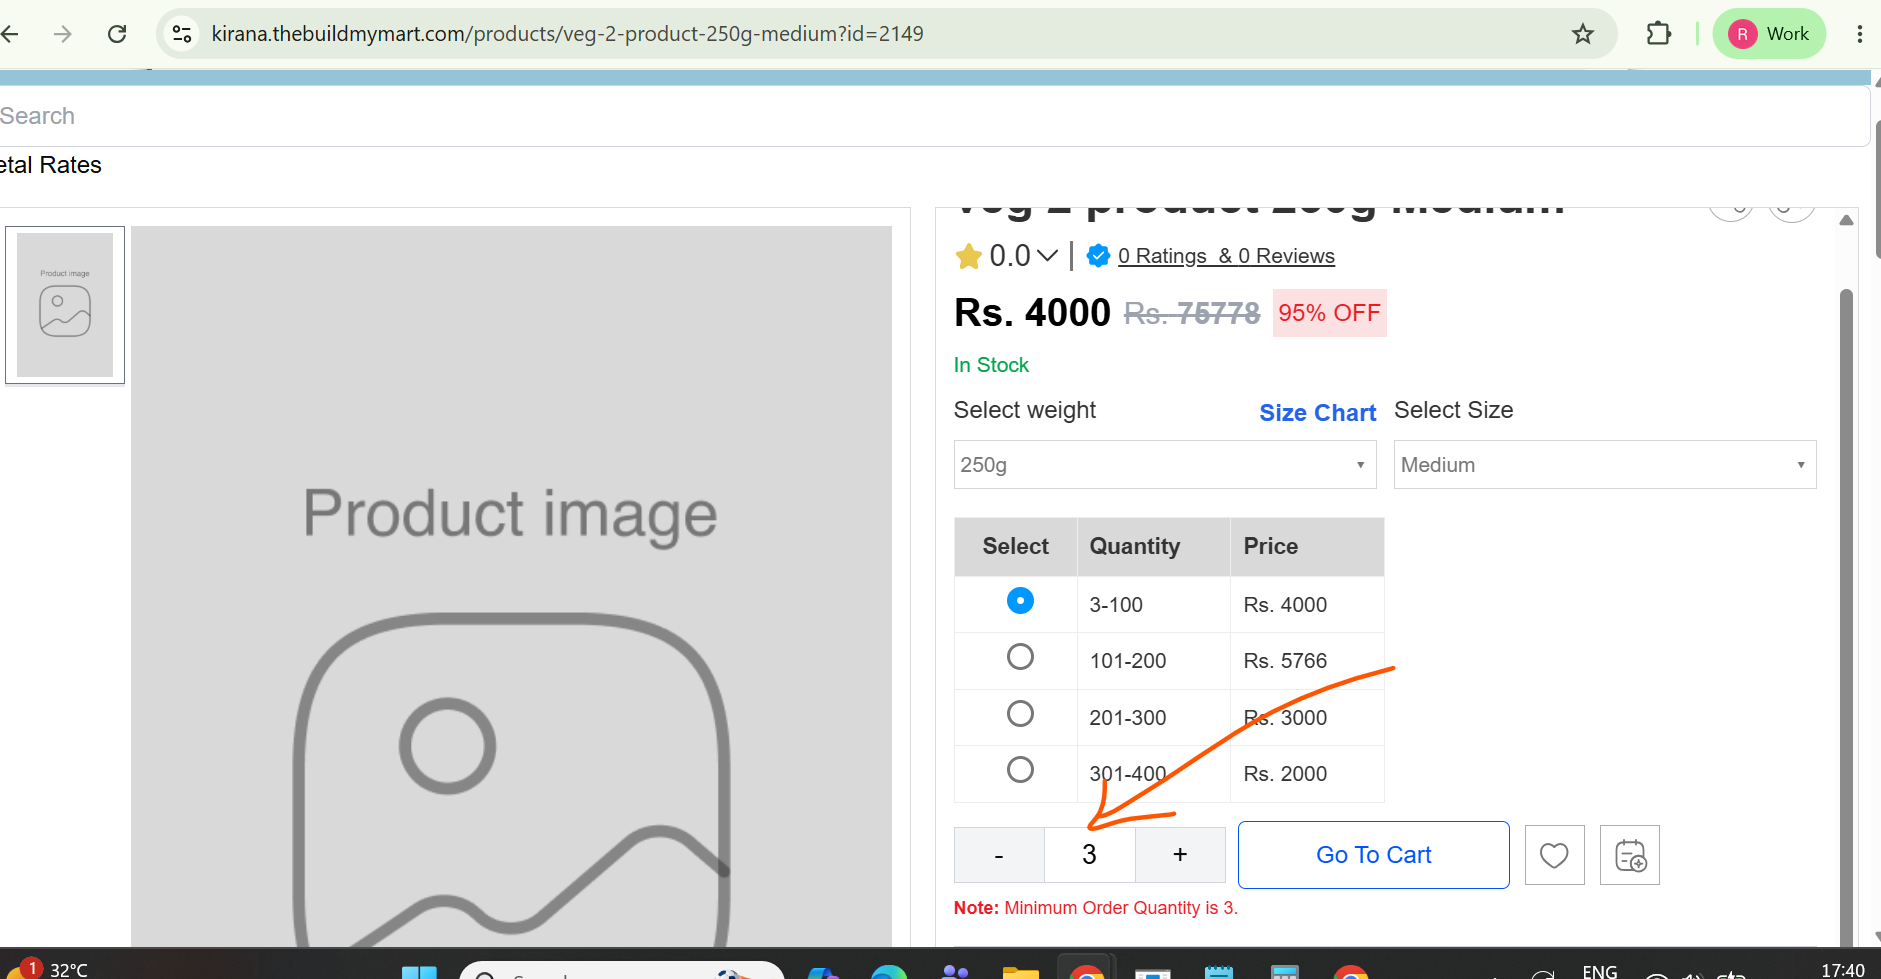Go back to the previous page
This screenshot has height=979, width=1881.
click(10, 34)
